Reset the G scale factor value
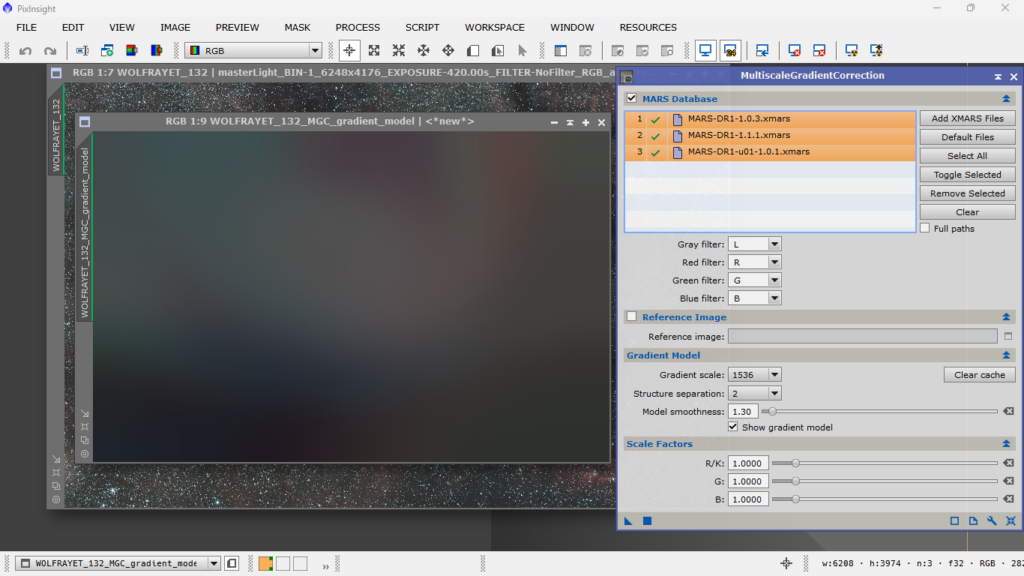The height and width of the screenshot is (576, 1024). (x=1009, y=481)
